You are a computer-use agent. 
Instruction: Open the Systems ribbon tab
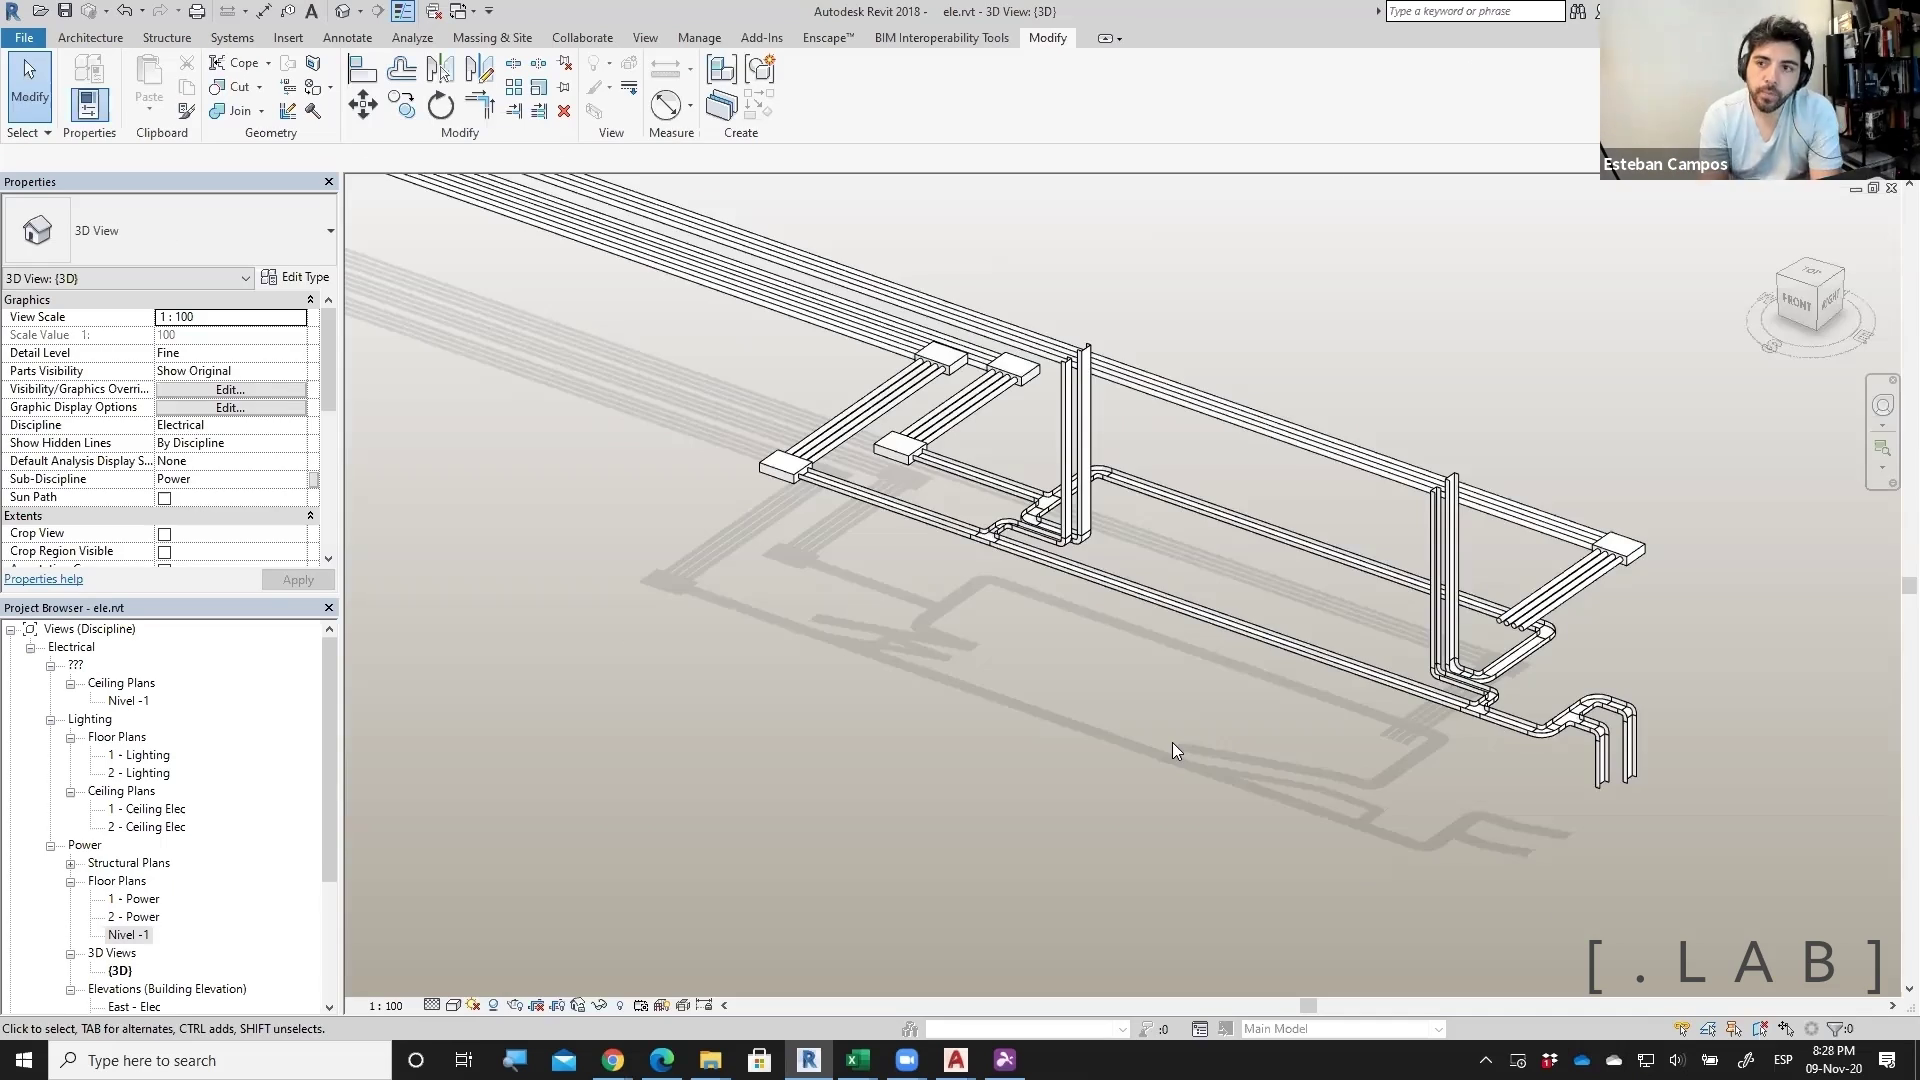(x=232, y=38)
